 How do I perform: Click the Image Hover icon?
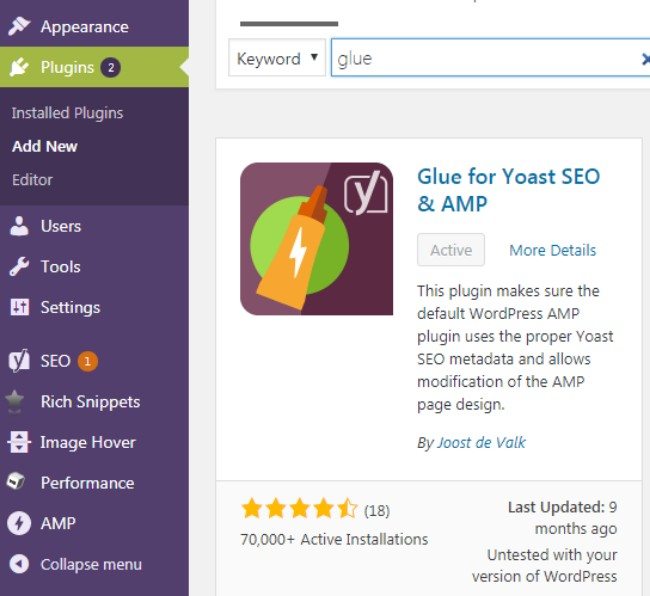pyautogui.click(x=19, y=442)
